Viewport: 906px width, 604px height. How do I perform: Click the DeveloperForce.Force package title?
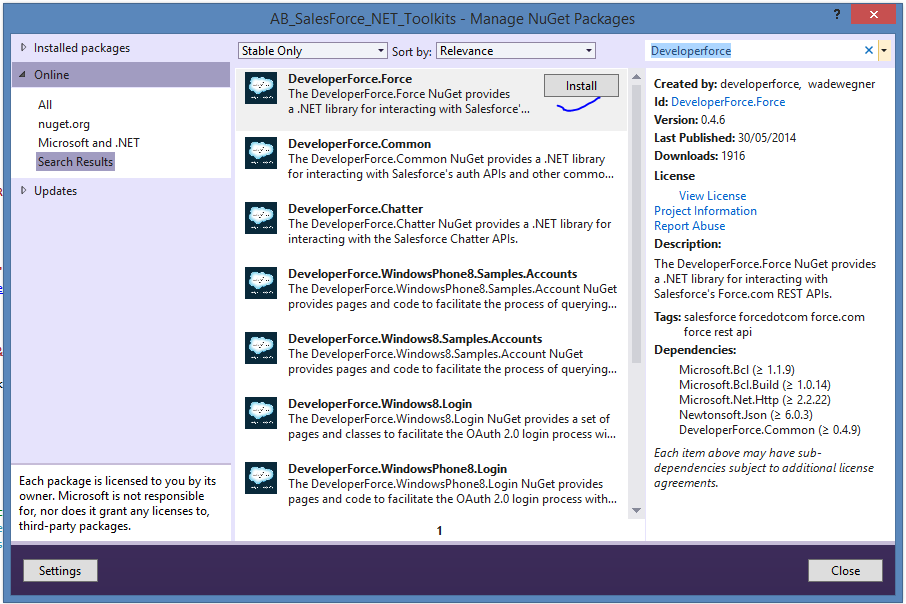coord(350,79)
